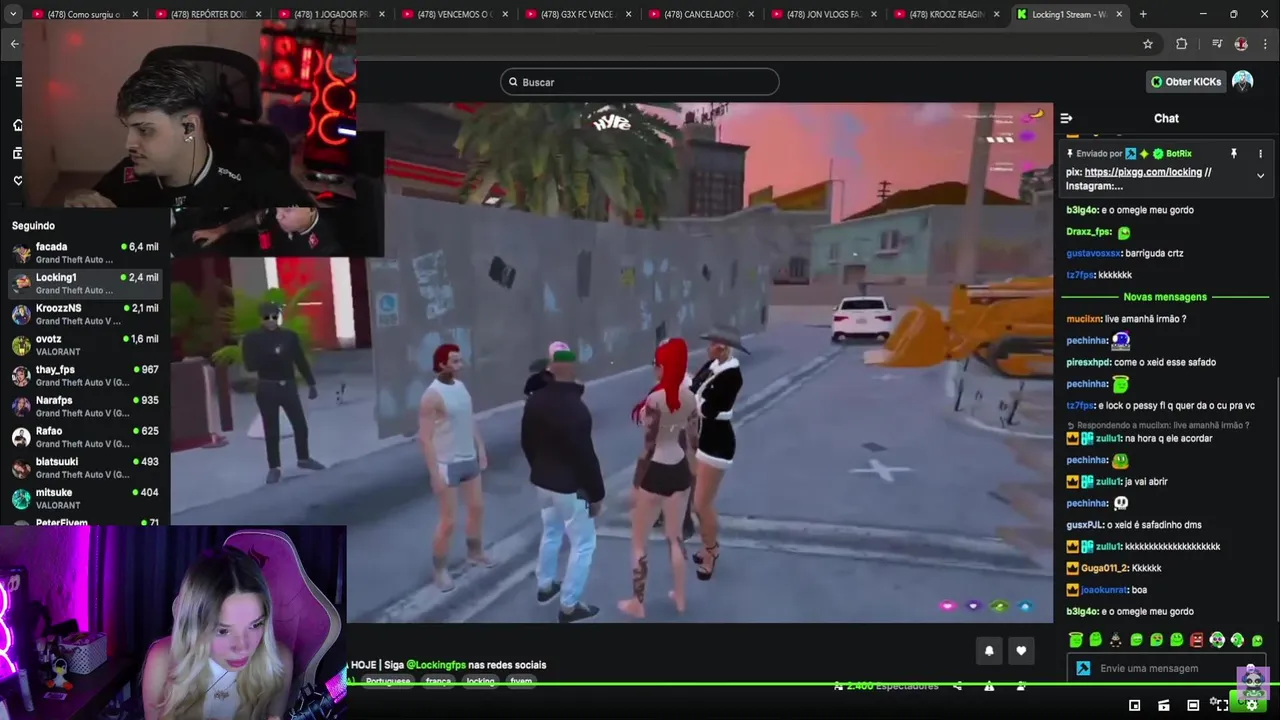This screenshot has width=1280, height=720.
Task: Focus the Buscar search field
Action: click(640, 82)
